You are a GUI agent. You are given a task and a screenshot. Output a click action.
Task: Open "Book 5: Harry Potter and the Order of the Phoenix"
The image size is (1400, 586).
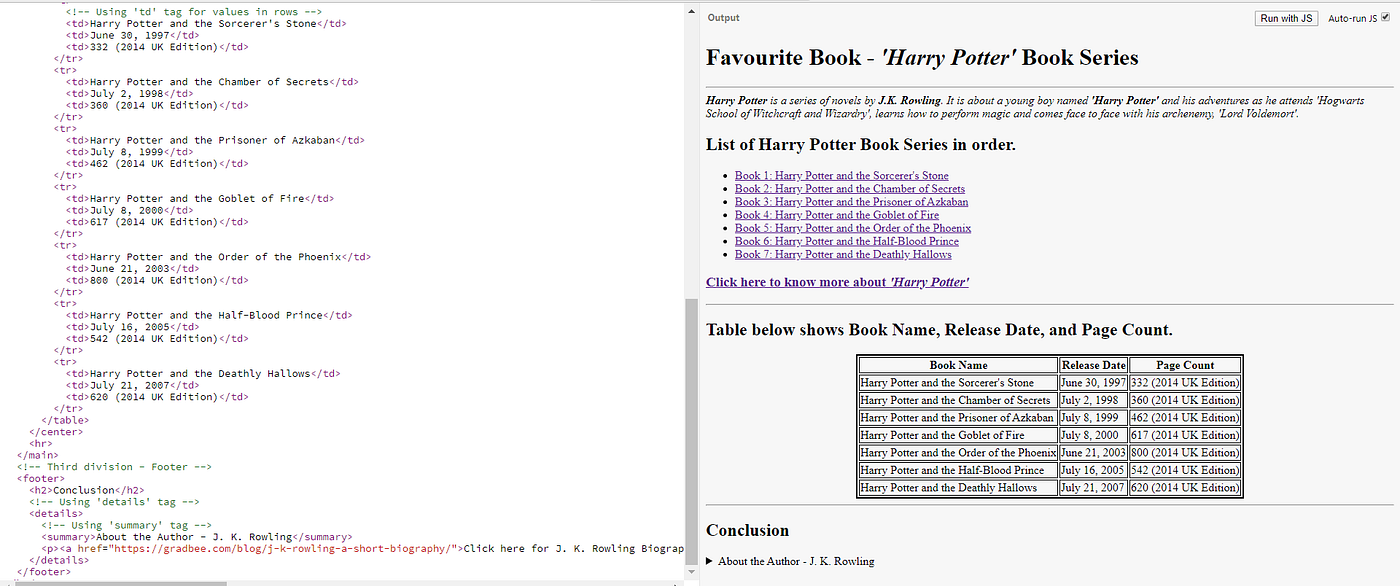click(x=852, y=228)
